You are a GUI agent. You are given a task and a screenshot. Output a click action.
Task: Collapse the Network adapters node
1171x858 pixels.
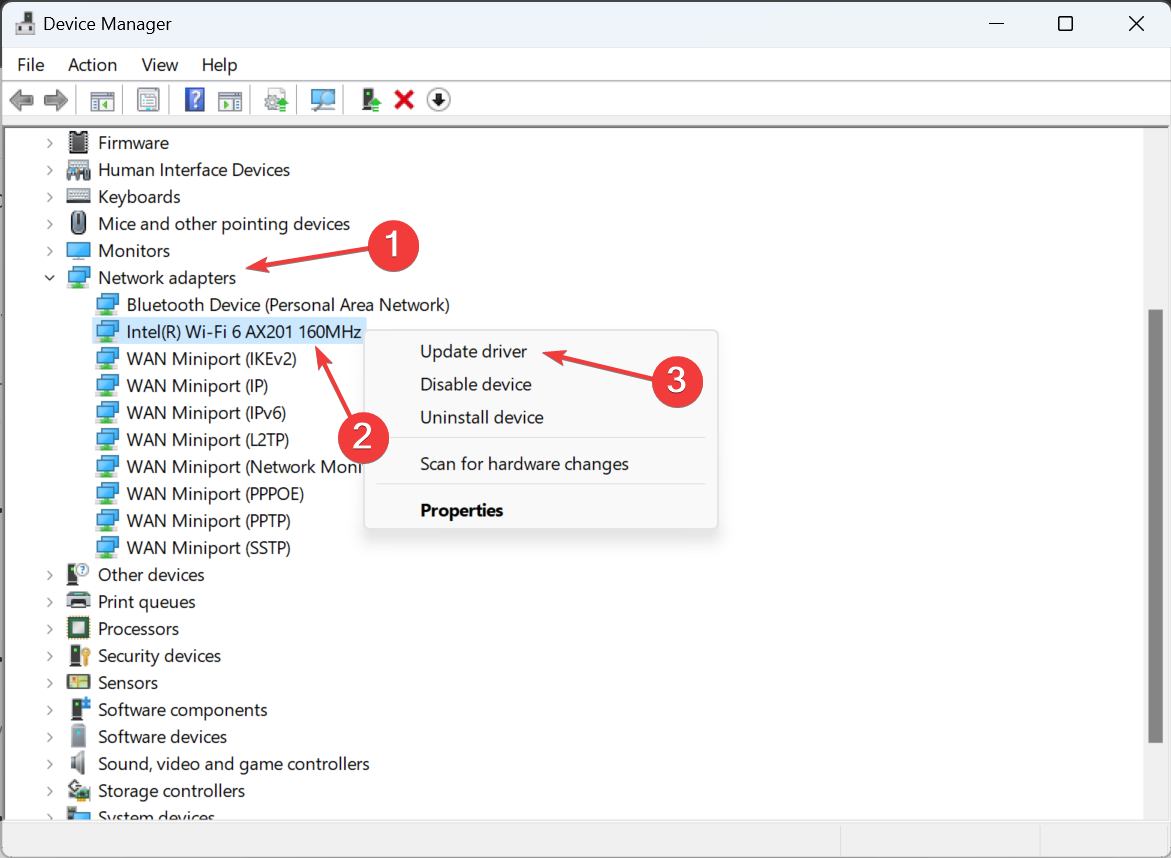[x=49, y=278]
